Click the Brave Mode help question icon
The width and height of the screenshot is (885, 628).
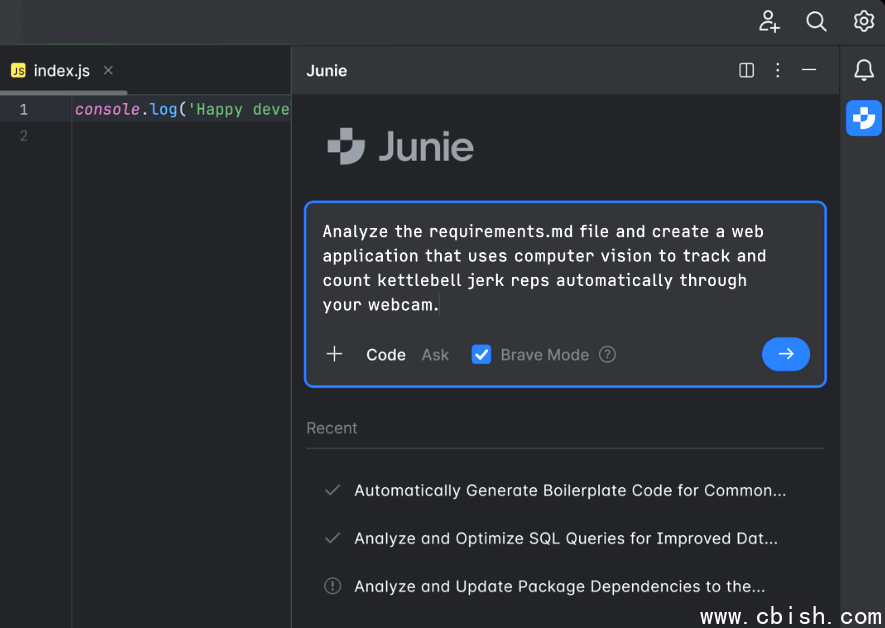tap(607, 354)
